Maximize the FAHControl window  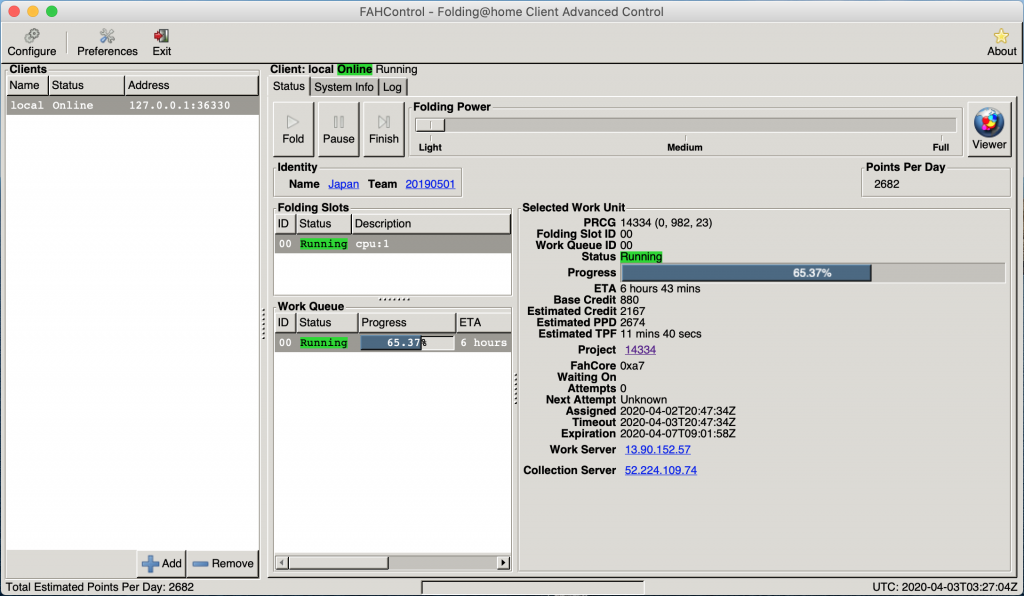(x=52, y=11)
